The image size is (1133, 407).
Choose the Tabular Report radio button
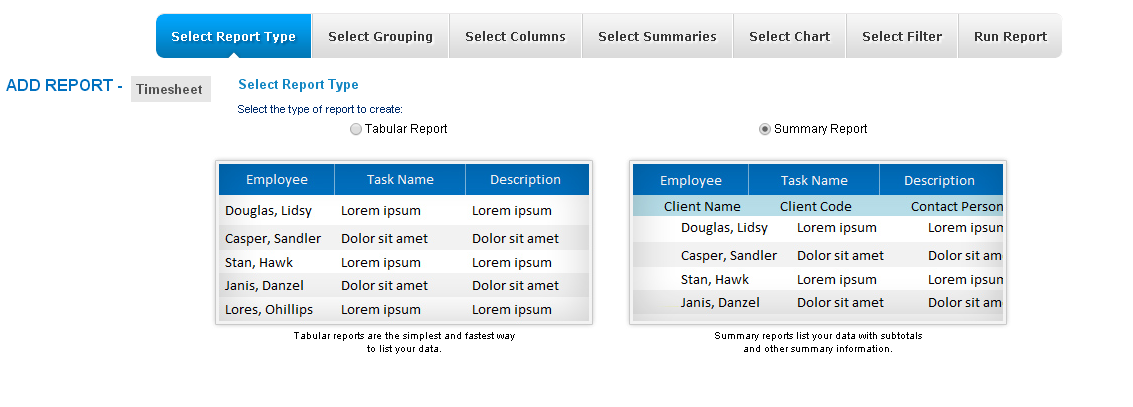[356, 129]
